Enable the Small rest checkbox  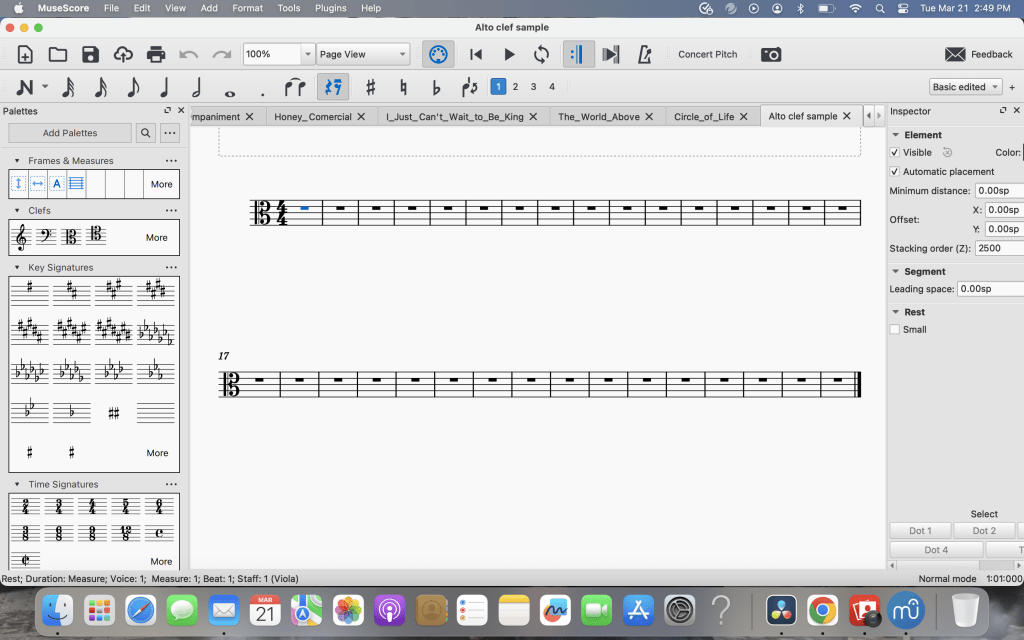pos(895,329)
